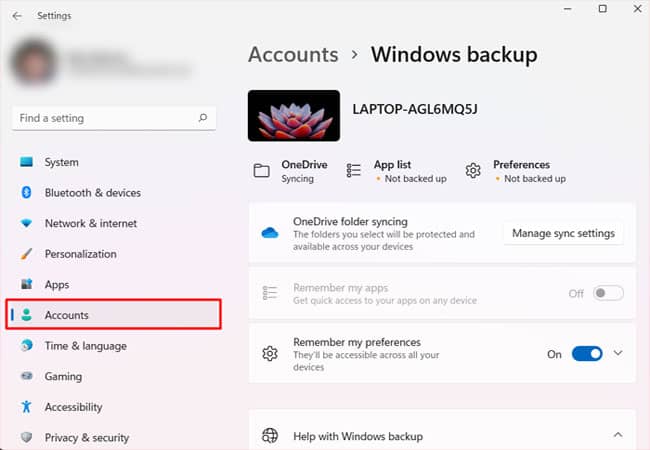Click the Gaming controller icon
650x450 pixels.
tap(27, 376)
